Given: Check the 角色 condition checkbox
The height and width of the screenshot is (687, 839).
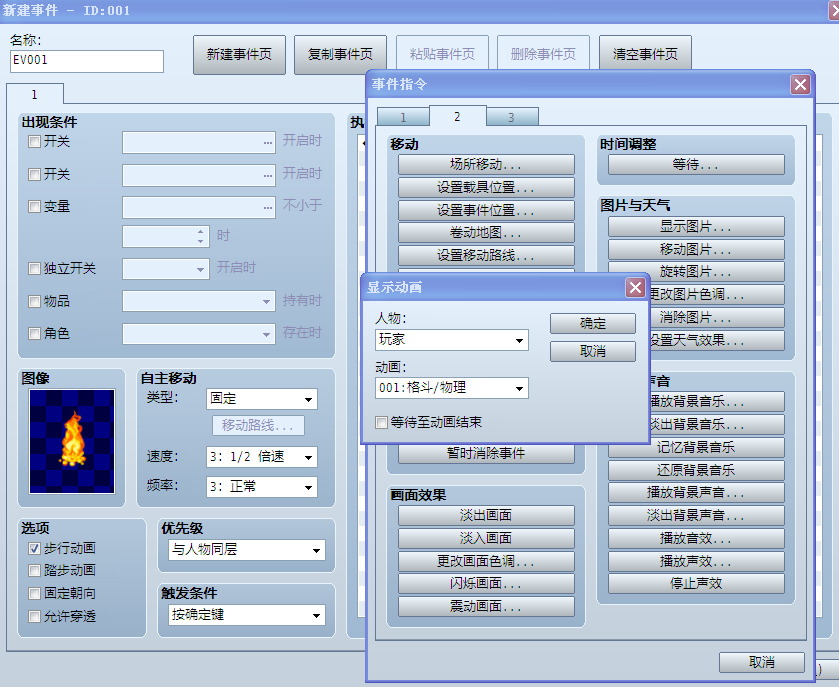Looking at the screenshot, I should coord(34,334).
